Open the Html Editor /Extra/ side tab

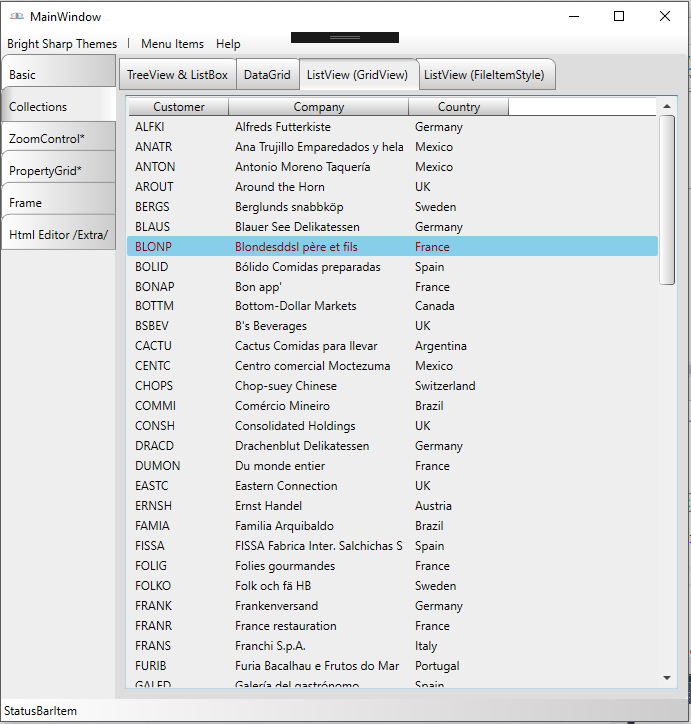coord(58,235)
